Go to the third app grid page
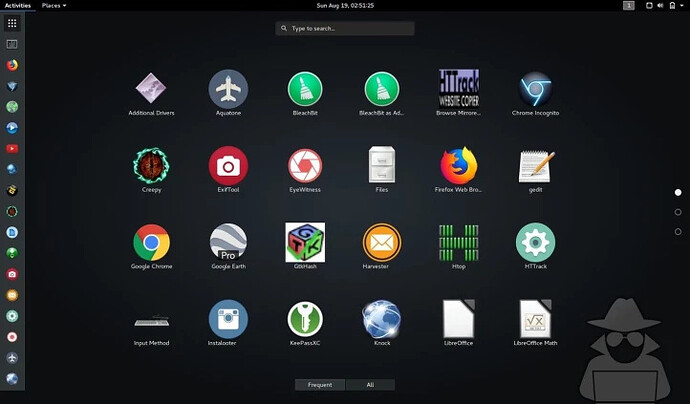Image resolution: width=690 pixels, height=404 pixels. click(678, 232)
